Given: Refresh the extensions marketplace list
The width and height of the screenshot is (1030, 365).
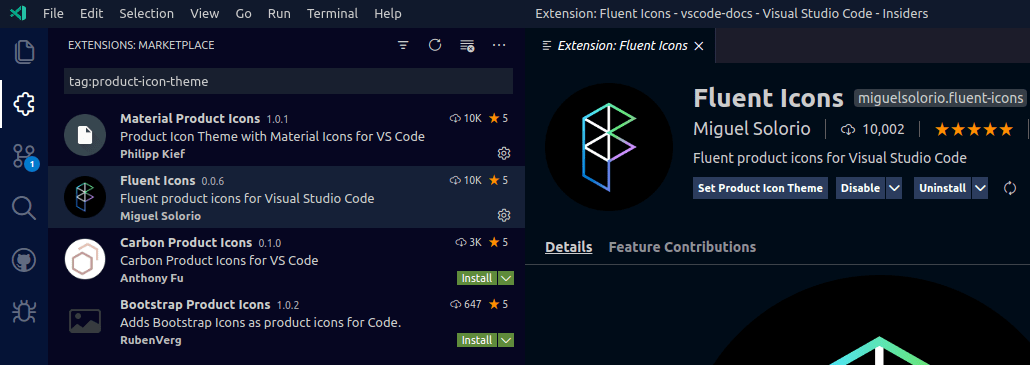Looking at the screenshot, I should point(435,45).
